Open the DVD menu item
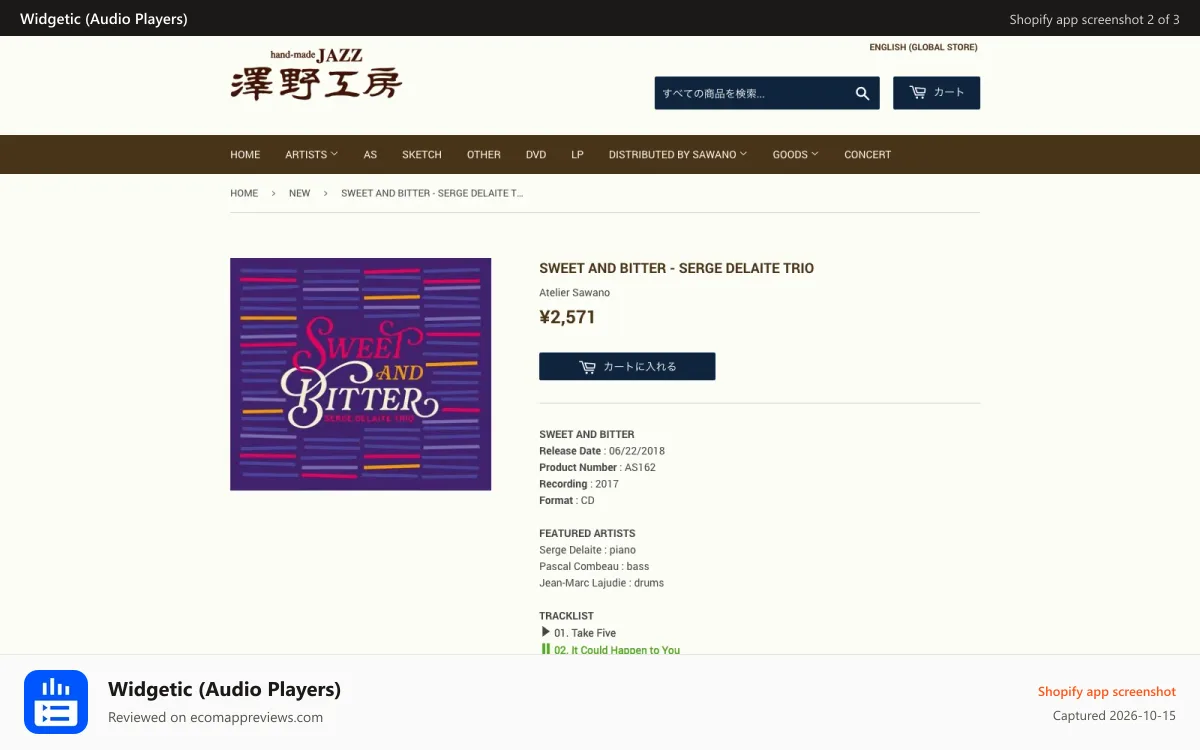The height and width of the screenshot is (750, 1200). tap(536, 154)
